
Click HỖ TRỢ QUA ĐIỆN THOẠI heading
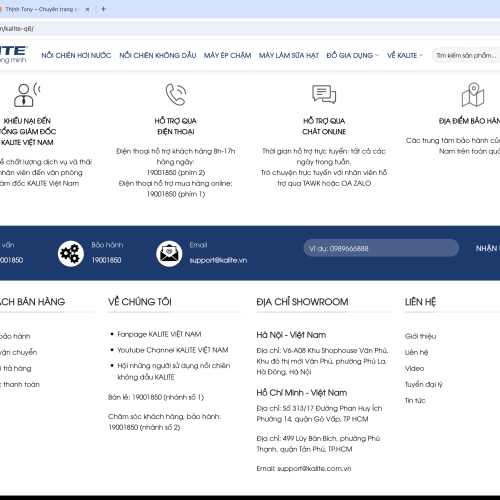pyautogui.click(x=176, y=126)
